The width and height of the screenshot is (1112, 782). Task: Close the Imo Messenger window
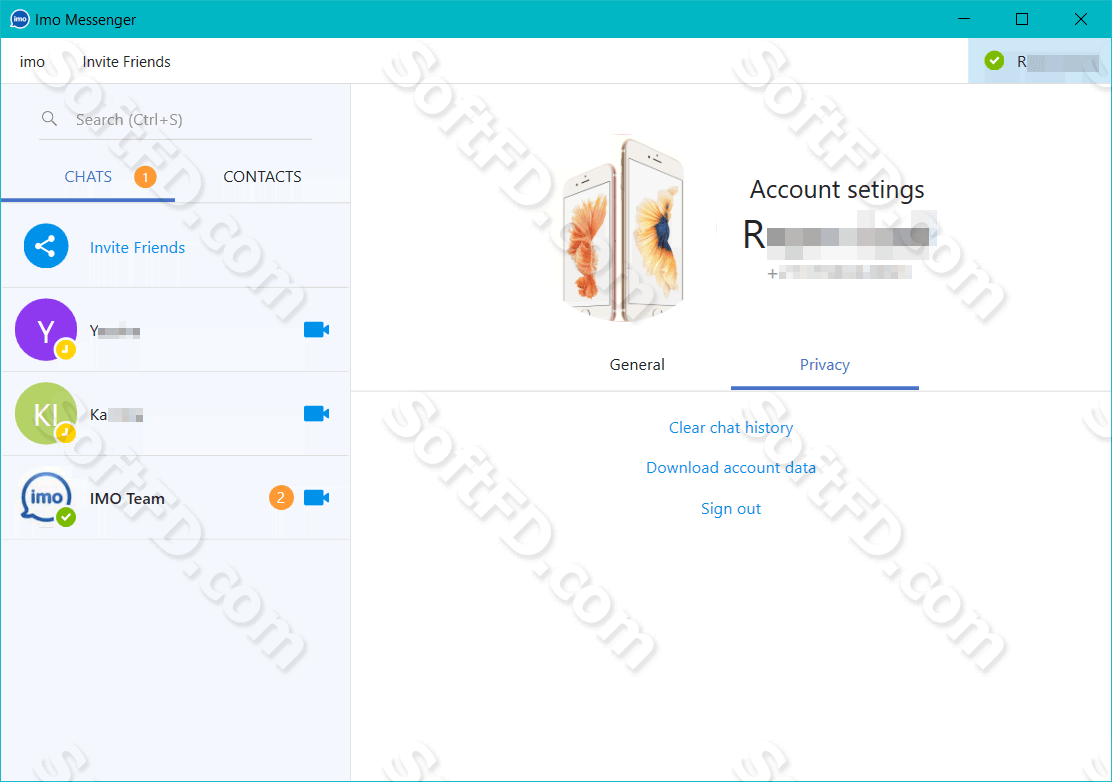[x=1081, y=19]
